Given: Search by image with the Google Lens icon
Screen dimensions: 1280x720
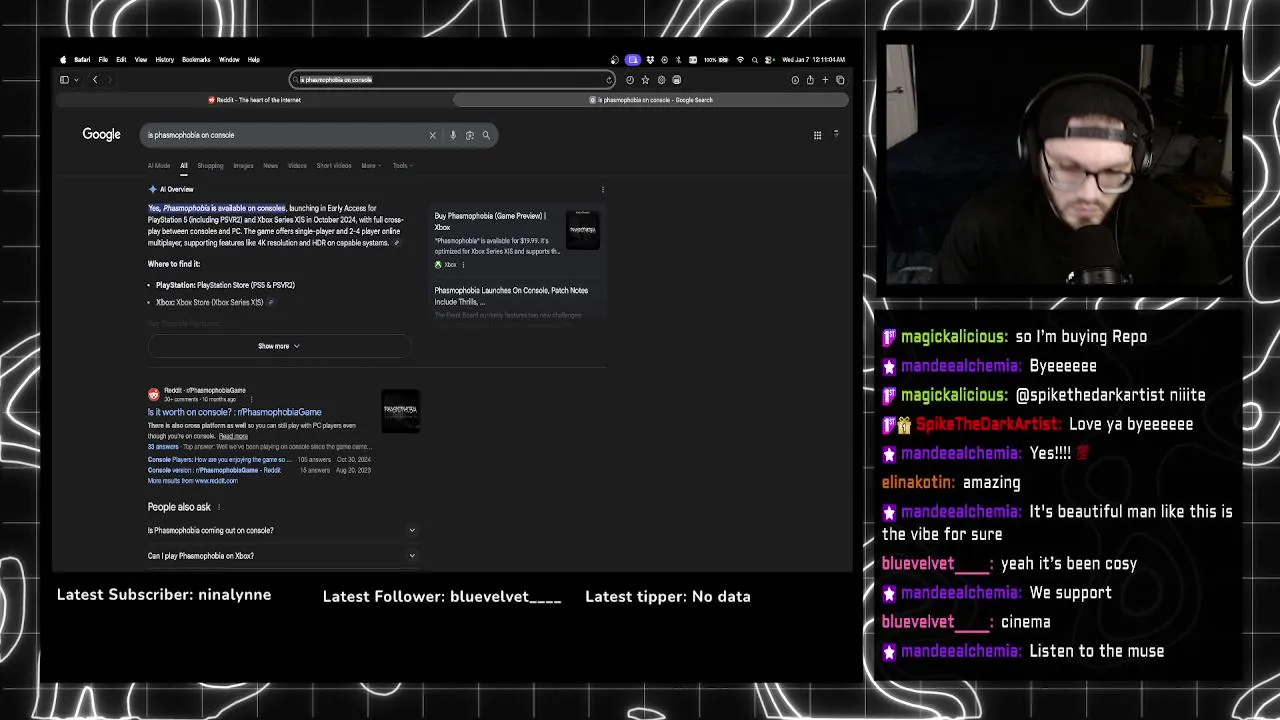Looking at the screenshot, I should pos(469,135).
